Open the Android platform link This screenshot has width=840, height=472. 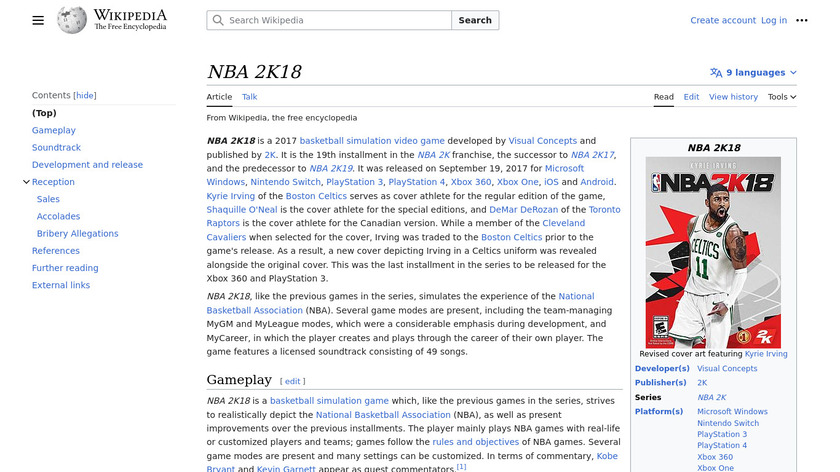(597, 182)
